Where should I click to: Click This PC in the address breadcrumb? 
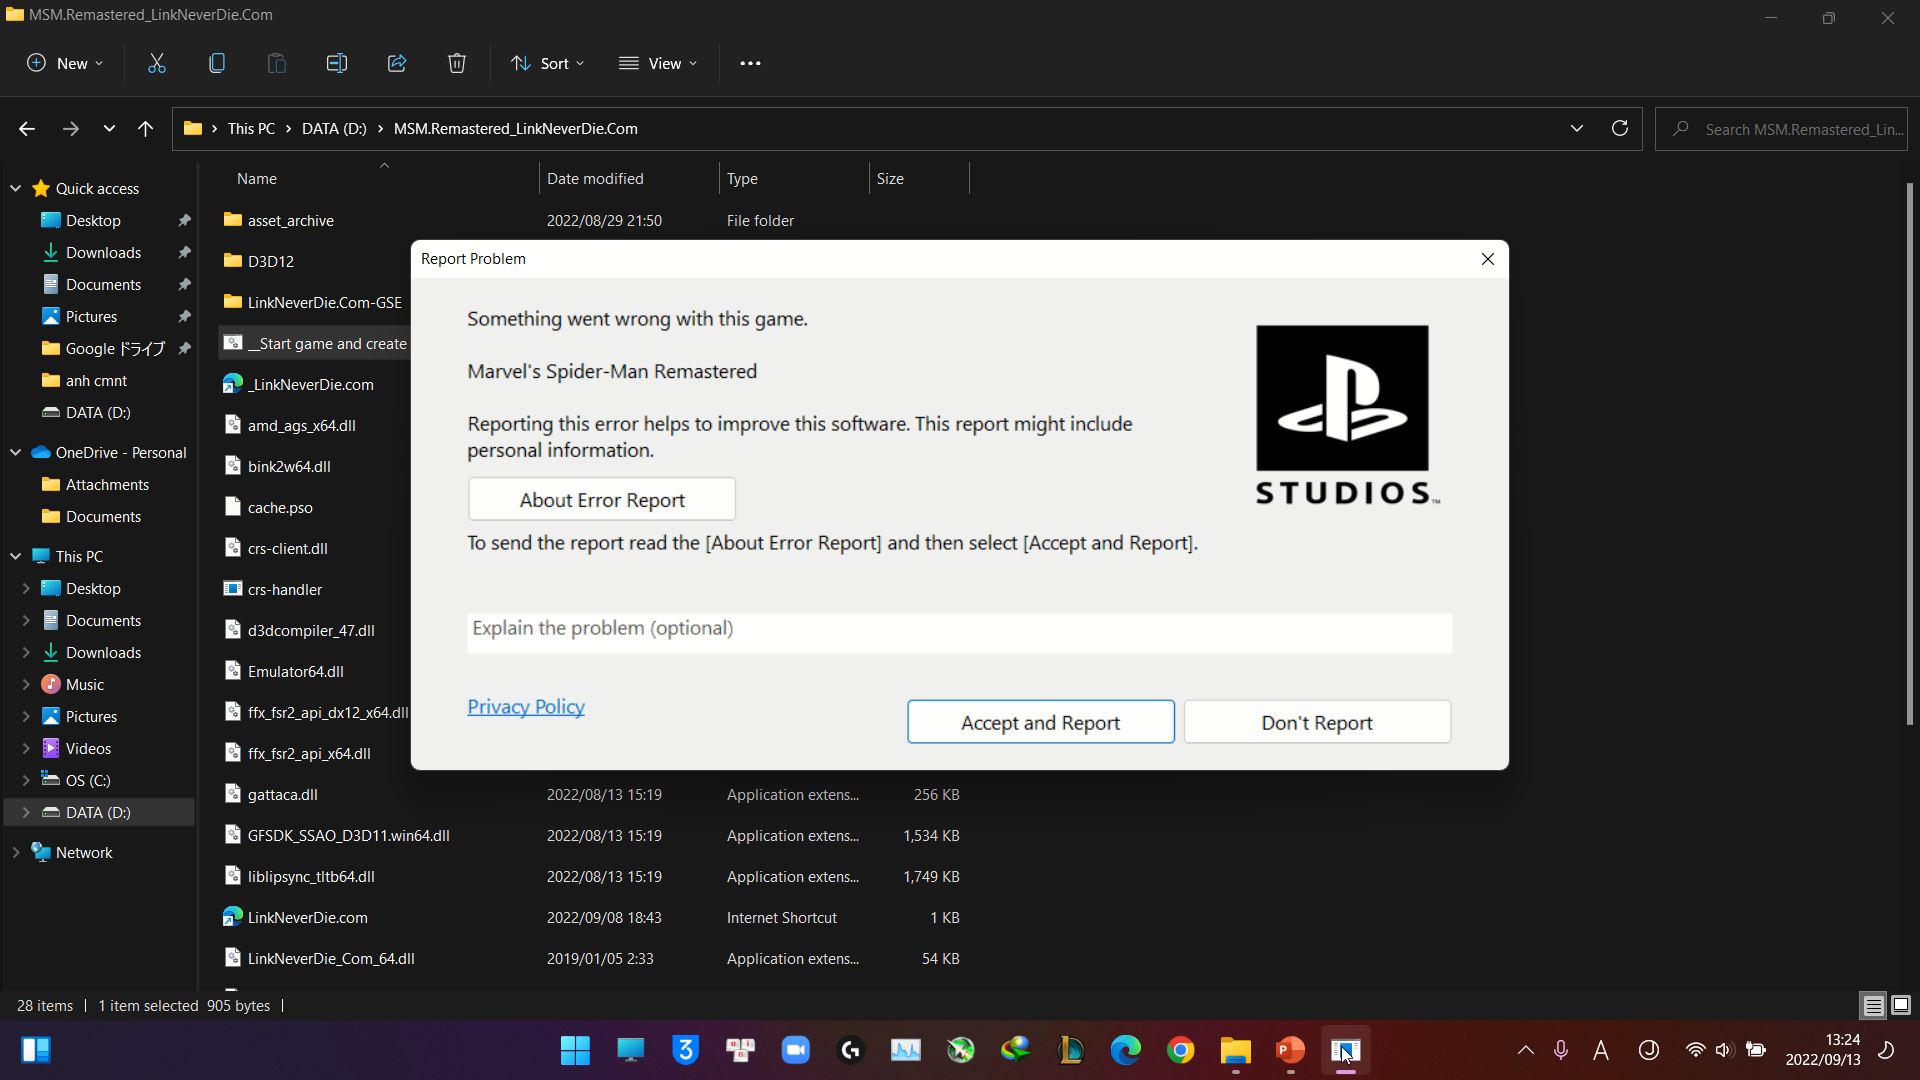[x=251, y=128]
